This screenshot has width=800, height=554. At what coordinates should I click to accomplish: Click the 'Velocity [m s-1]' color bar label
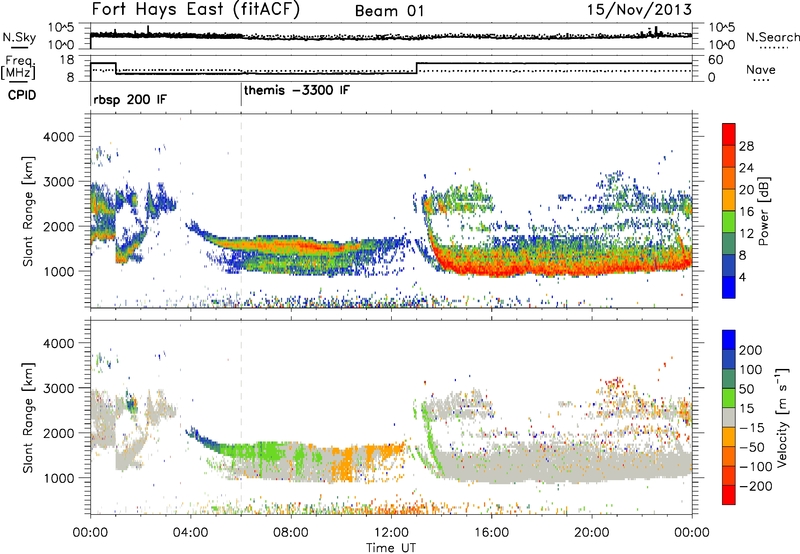(781, 417)
